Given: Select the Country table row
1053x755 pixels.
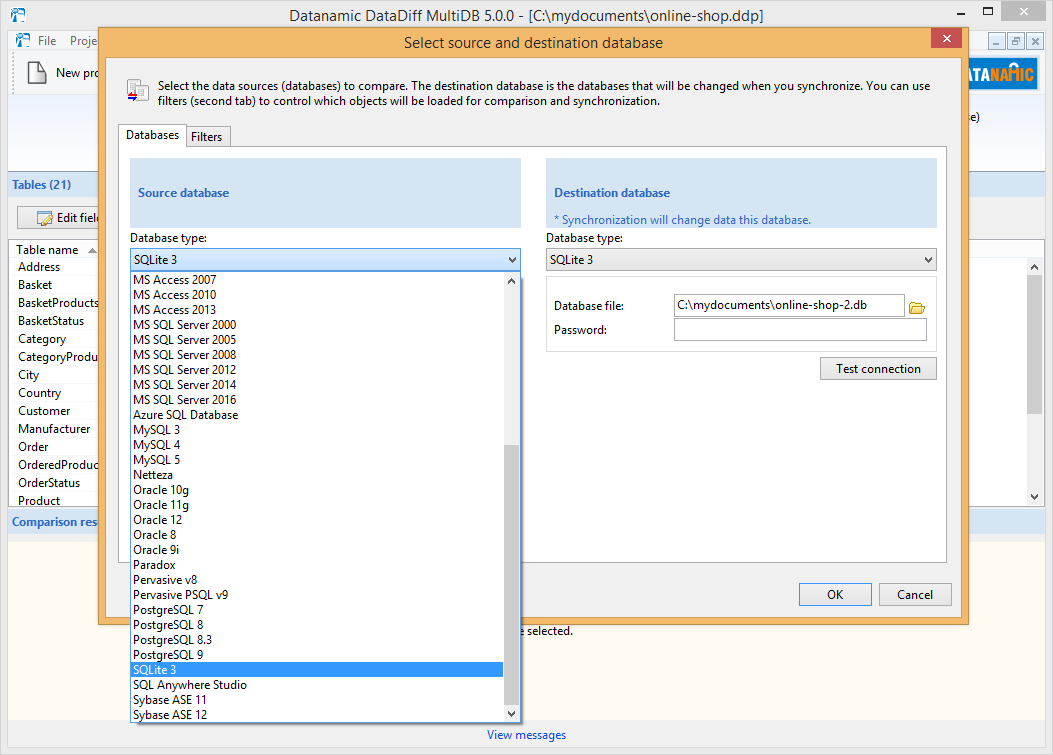Looking at the screenshot, I should point(54,393).
